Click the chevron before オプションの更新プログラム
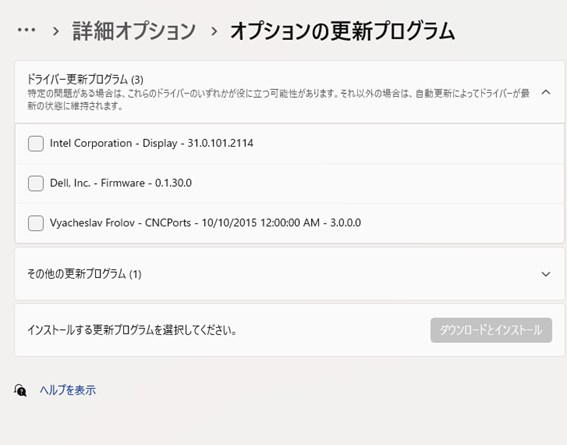 tap(214, 31)
